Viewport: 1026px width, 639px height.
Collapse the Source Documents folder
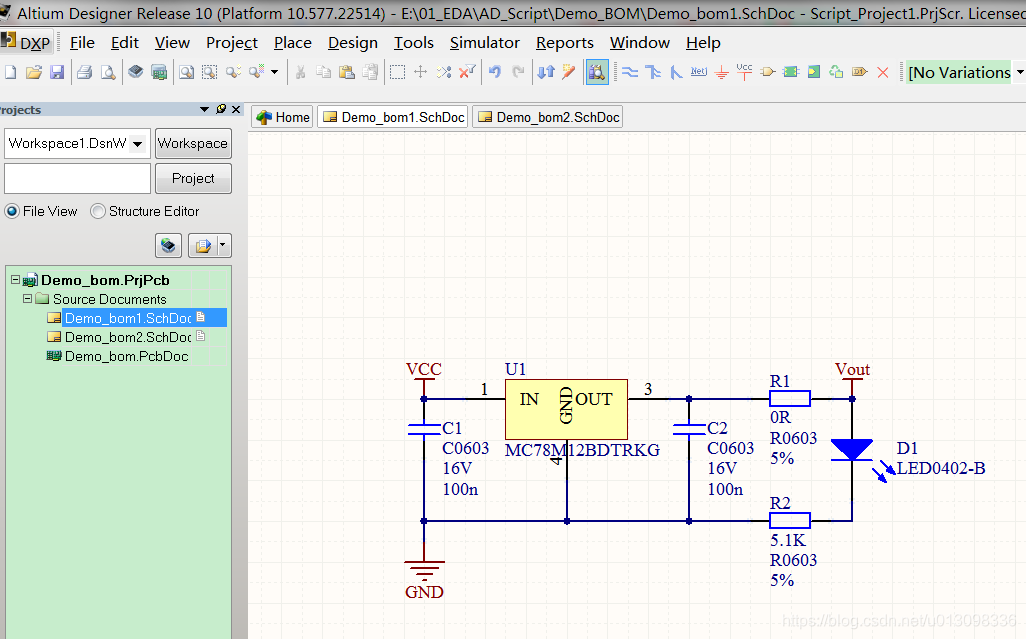click(28, 299)
